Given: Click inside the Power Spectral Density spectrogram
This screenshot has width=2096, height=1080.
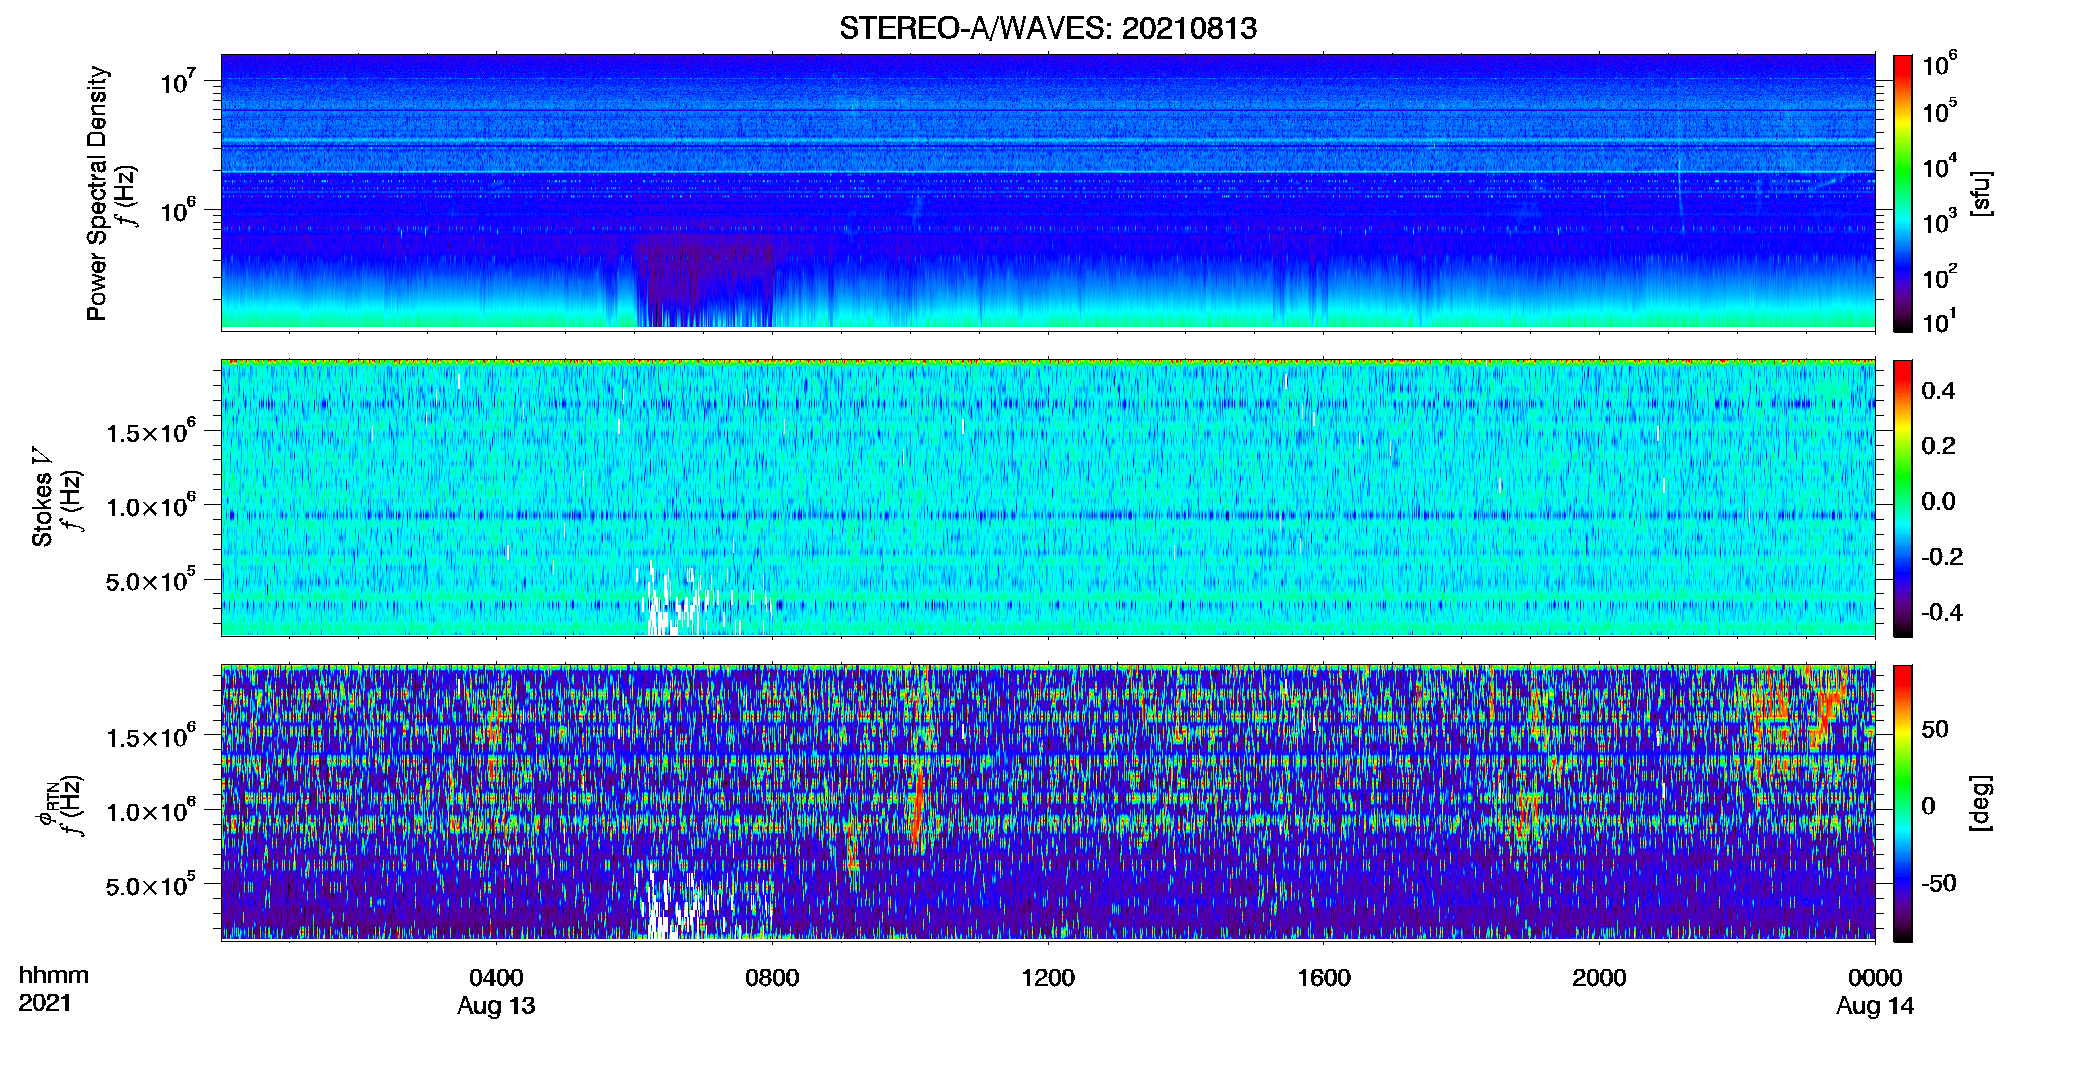Looking at the screenshot, I should tap(1048, 192).
